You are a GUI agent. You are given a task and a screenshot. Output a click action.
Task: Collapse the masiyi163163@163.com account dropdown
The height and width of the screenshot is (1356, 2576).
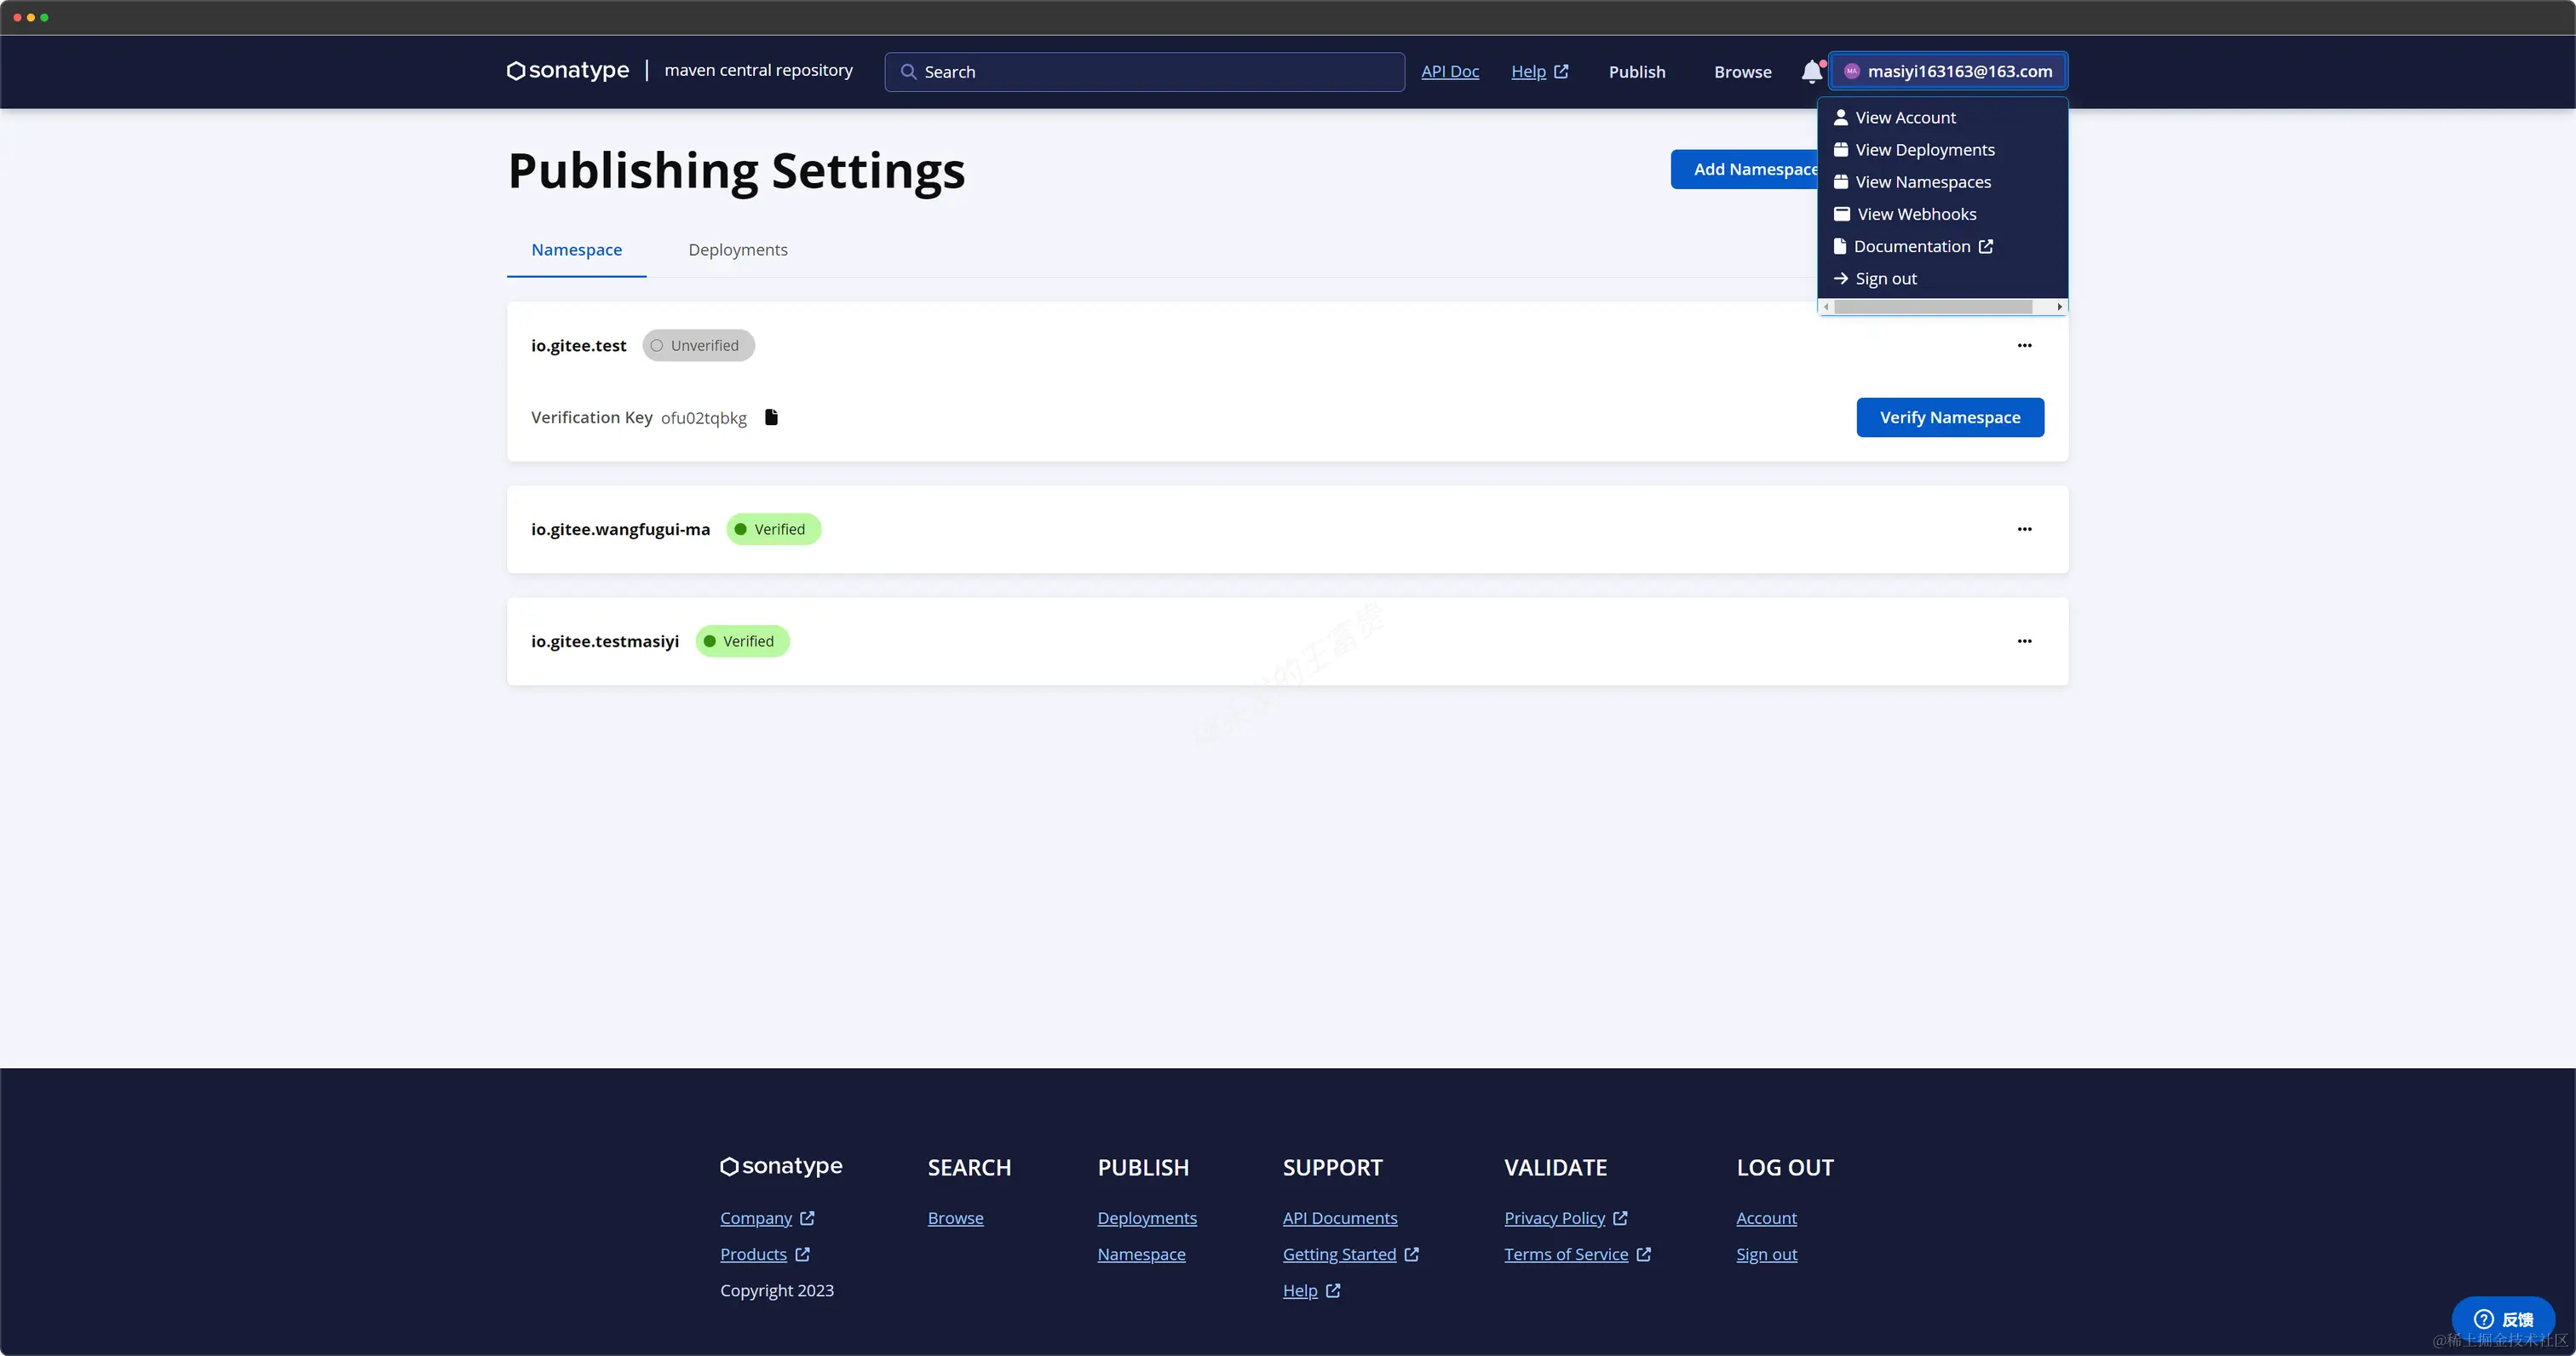[x=1958, y=71]
